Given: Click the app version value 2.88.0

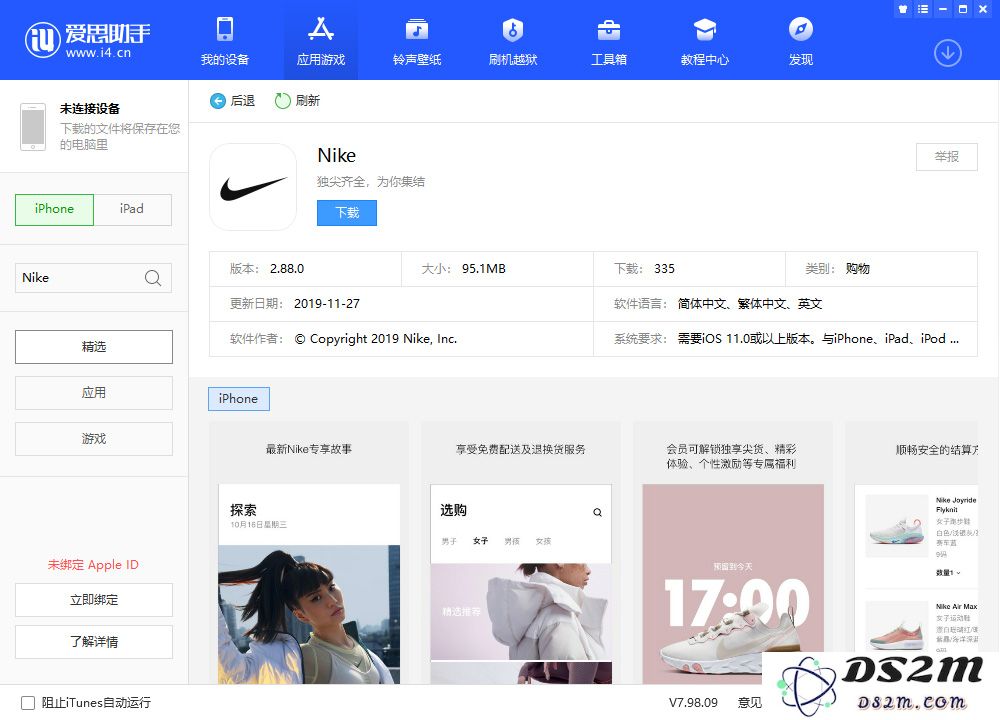Looking at the screenshot, I should 287,269.
